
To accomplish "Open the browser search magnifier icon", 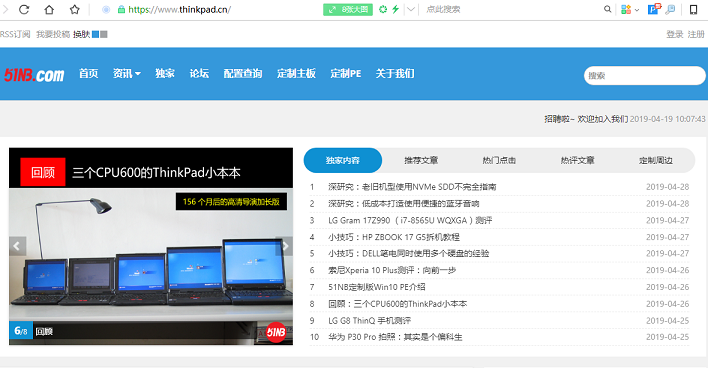I will click(608, 9).
